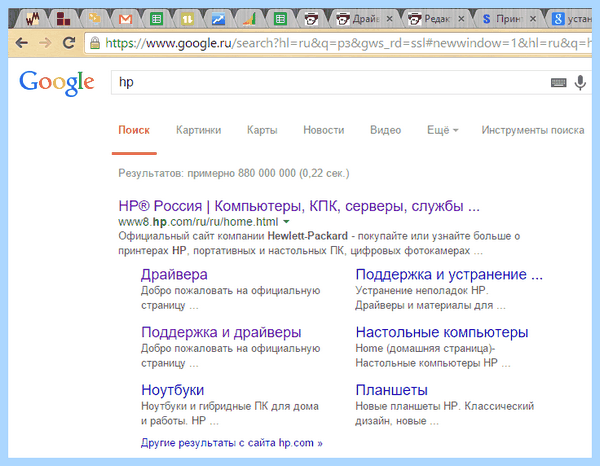Open the second green spreadsheet pinned tab
The image size is (600, 466).
click(280, 19)
